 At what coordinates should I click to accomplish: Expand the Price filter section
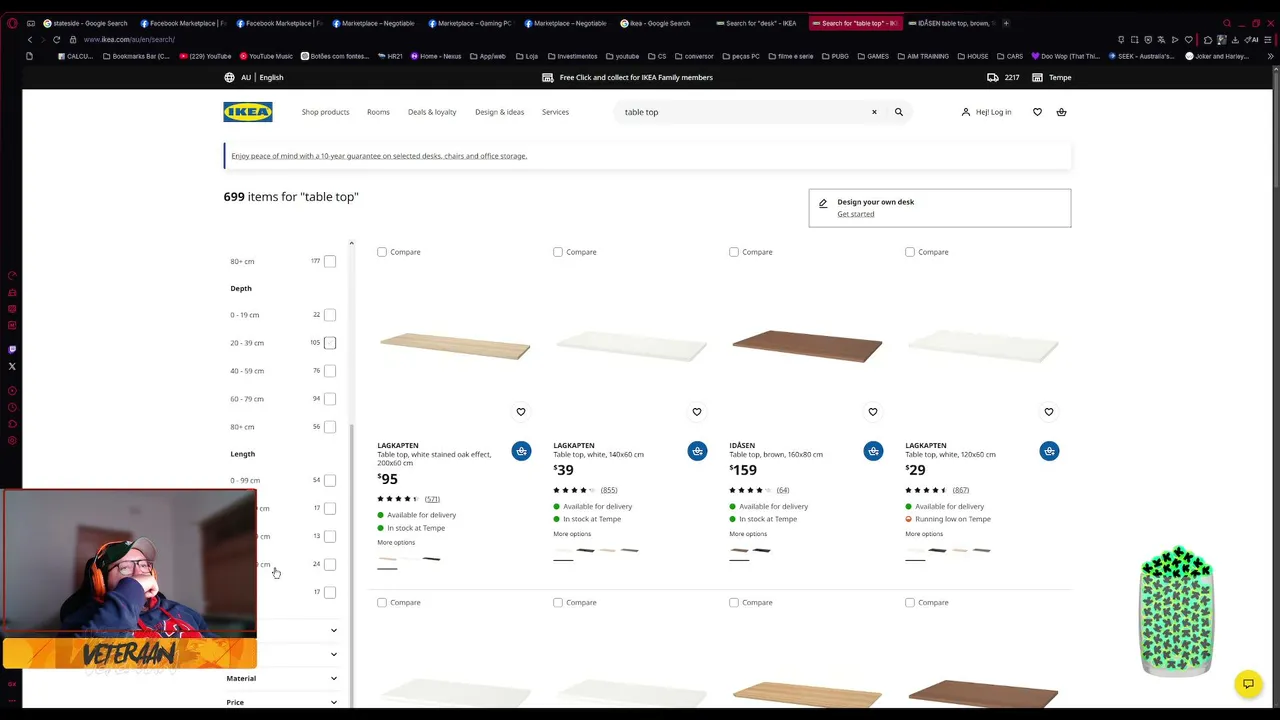(x=282, y=702)
